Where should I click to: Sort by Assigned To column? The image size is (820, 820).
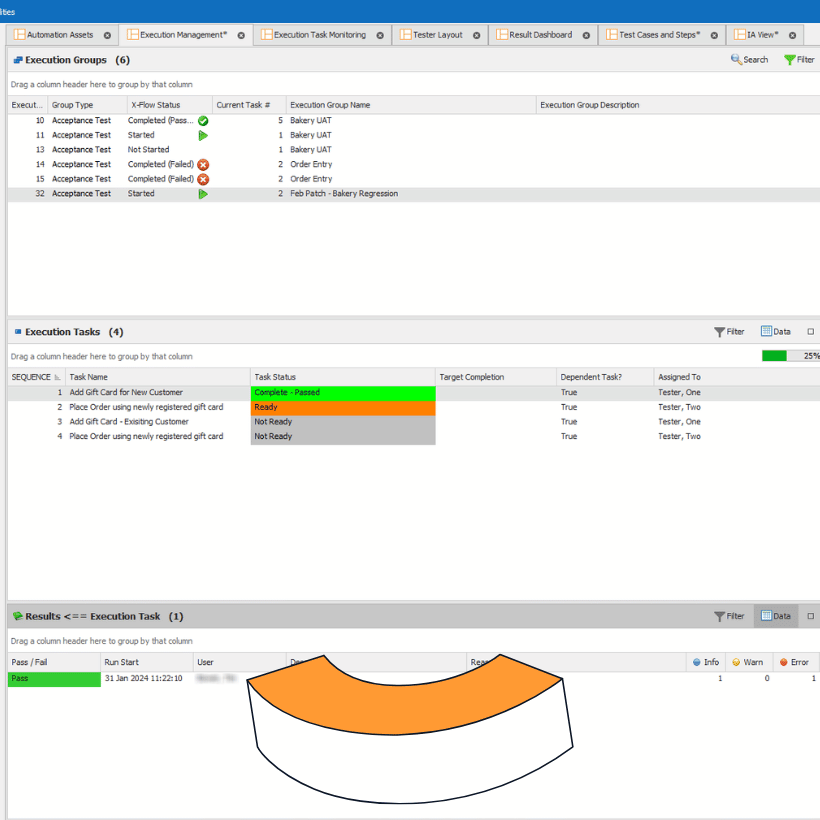coord(737,377)
